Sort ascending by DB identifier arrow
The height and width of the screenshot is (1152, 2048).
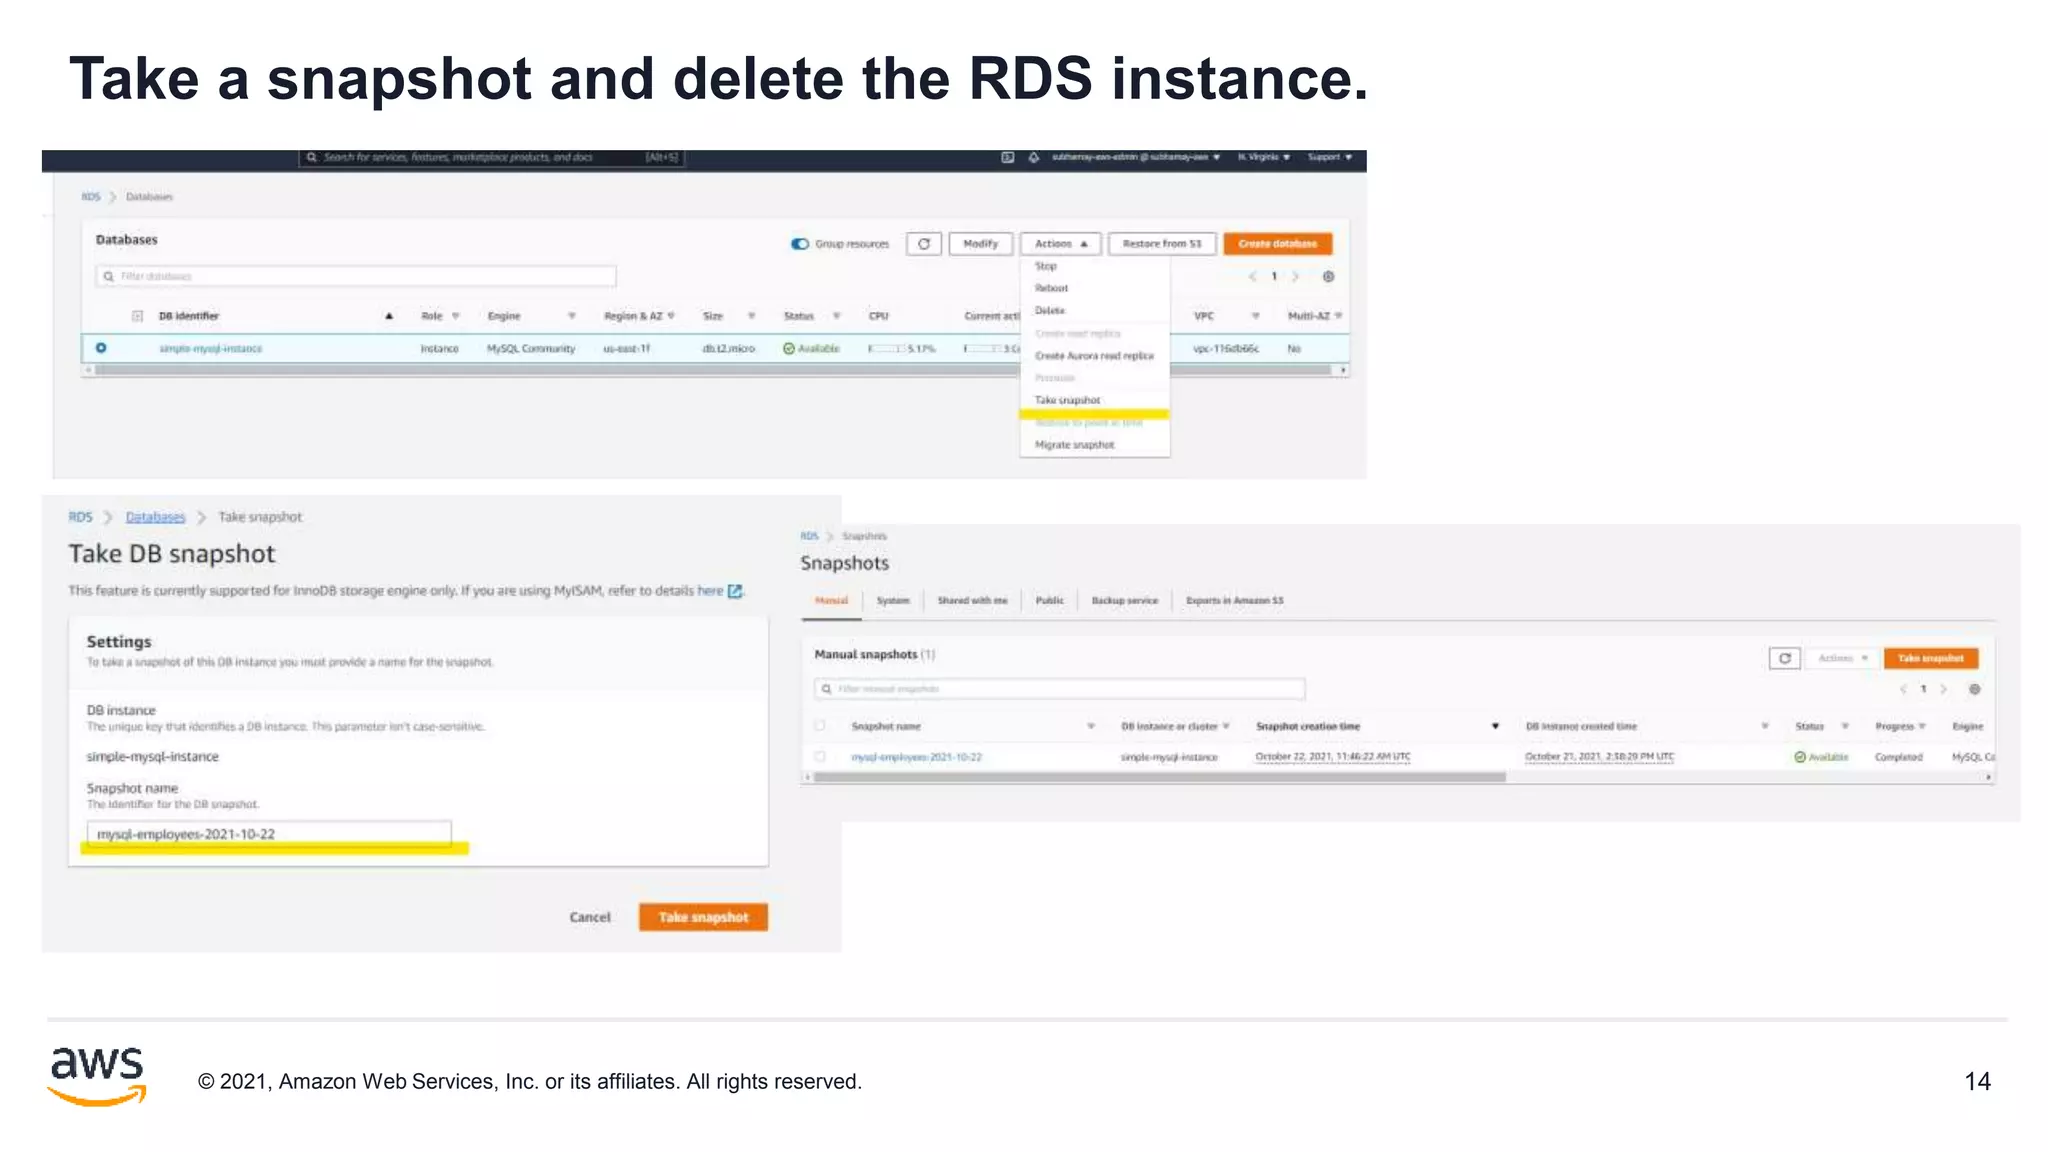(389, 316)
